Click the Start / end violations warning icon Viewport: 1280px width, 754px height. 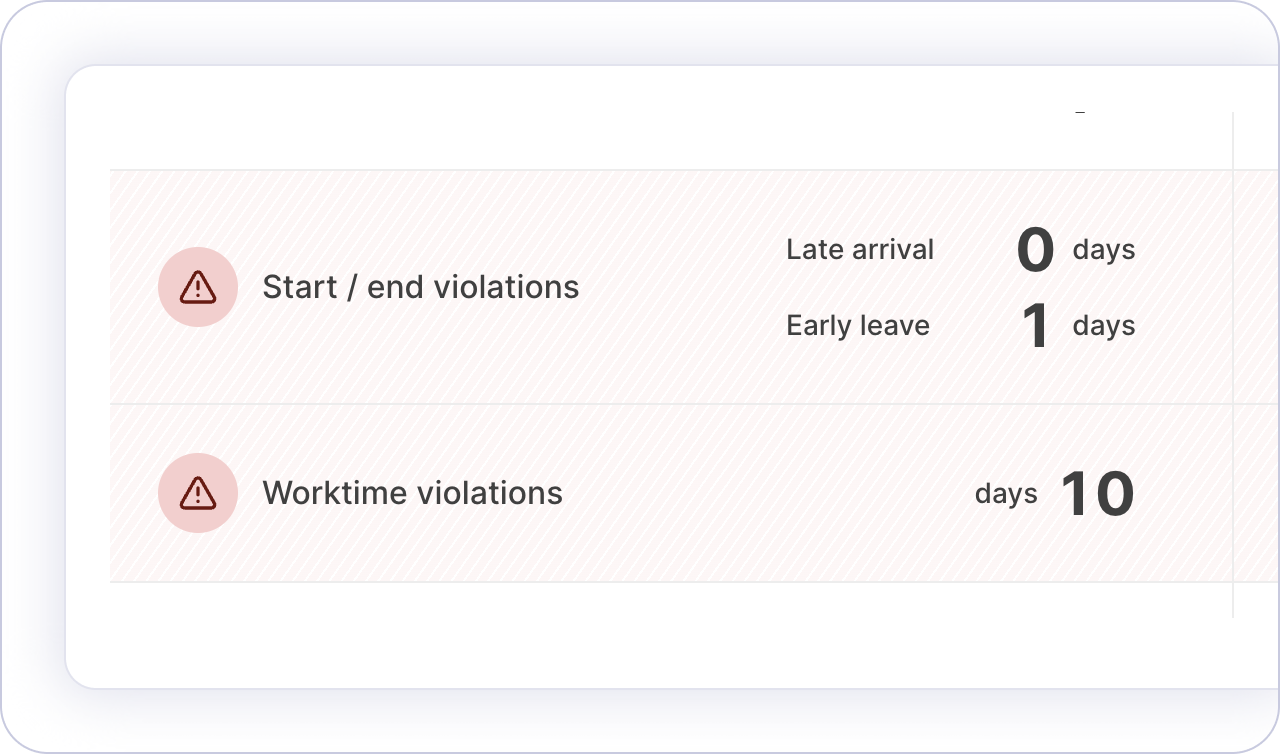tap(198, 287)
